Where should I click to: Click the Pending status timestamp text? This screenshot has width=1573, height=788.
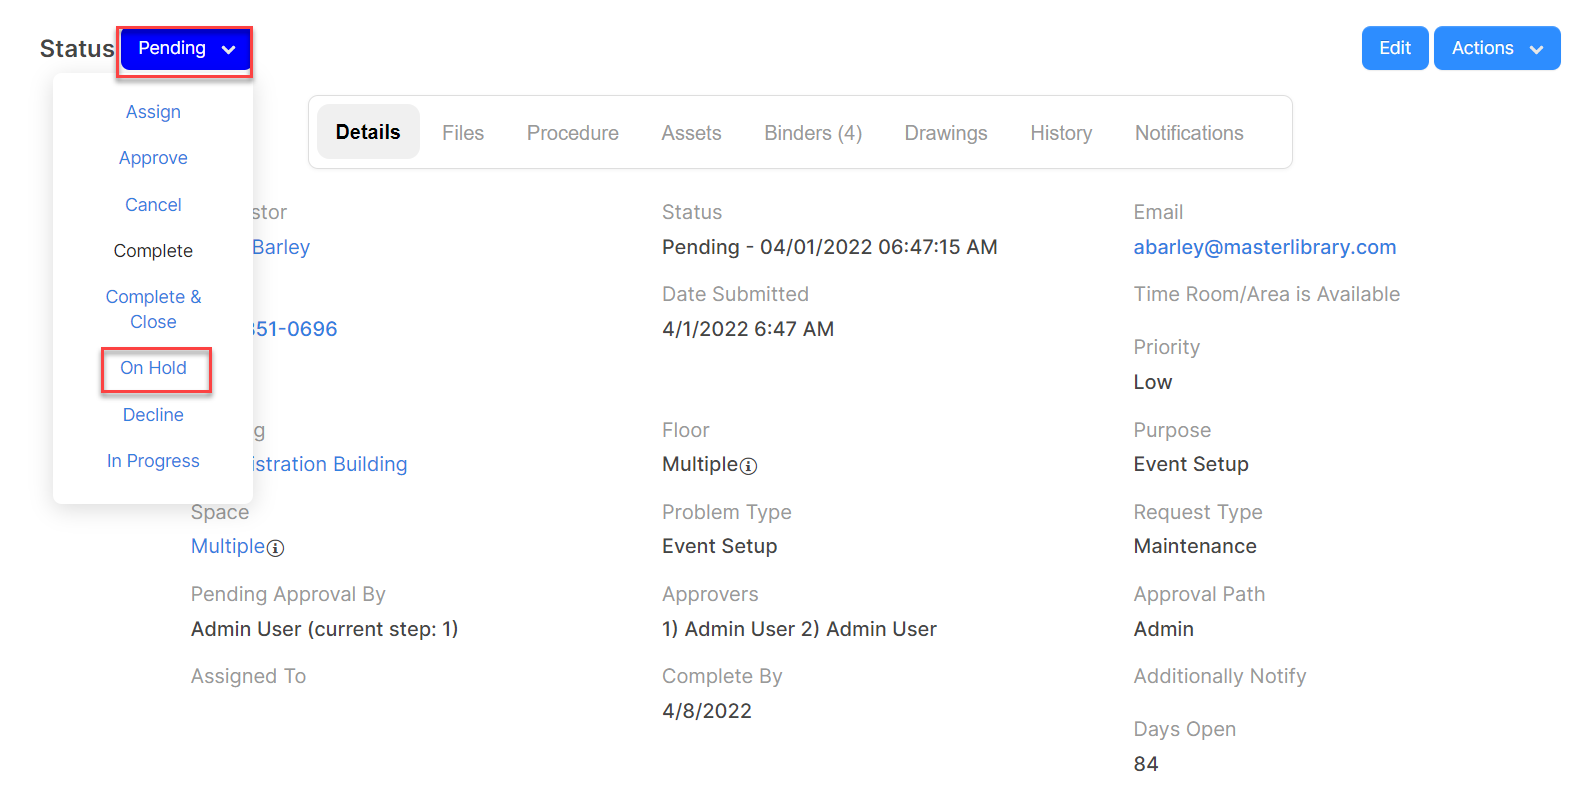click(830, 247)
